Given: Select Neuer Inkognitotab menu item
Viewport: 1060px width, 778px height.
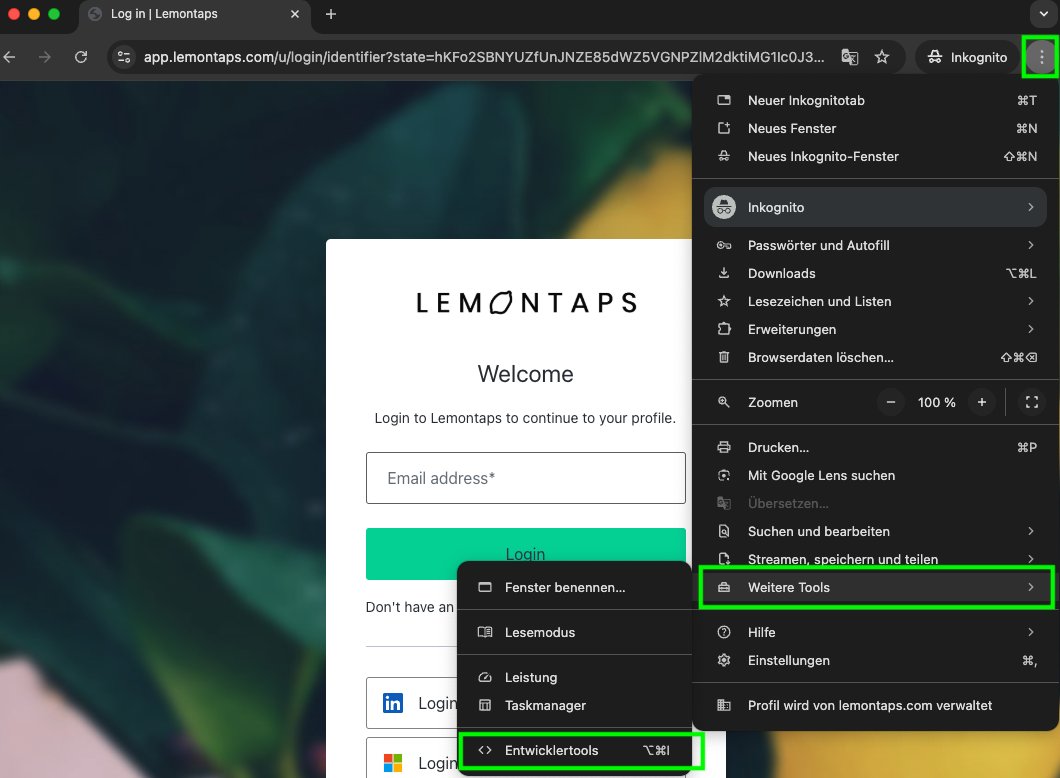Looking at the screenshot, I should 875,101.
